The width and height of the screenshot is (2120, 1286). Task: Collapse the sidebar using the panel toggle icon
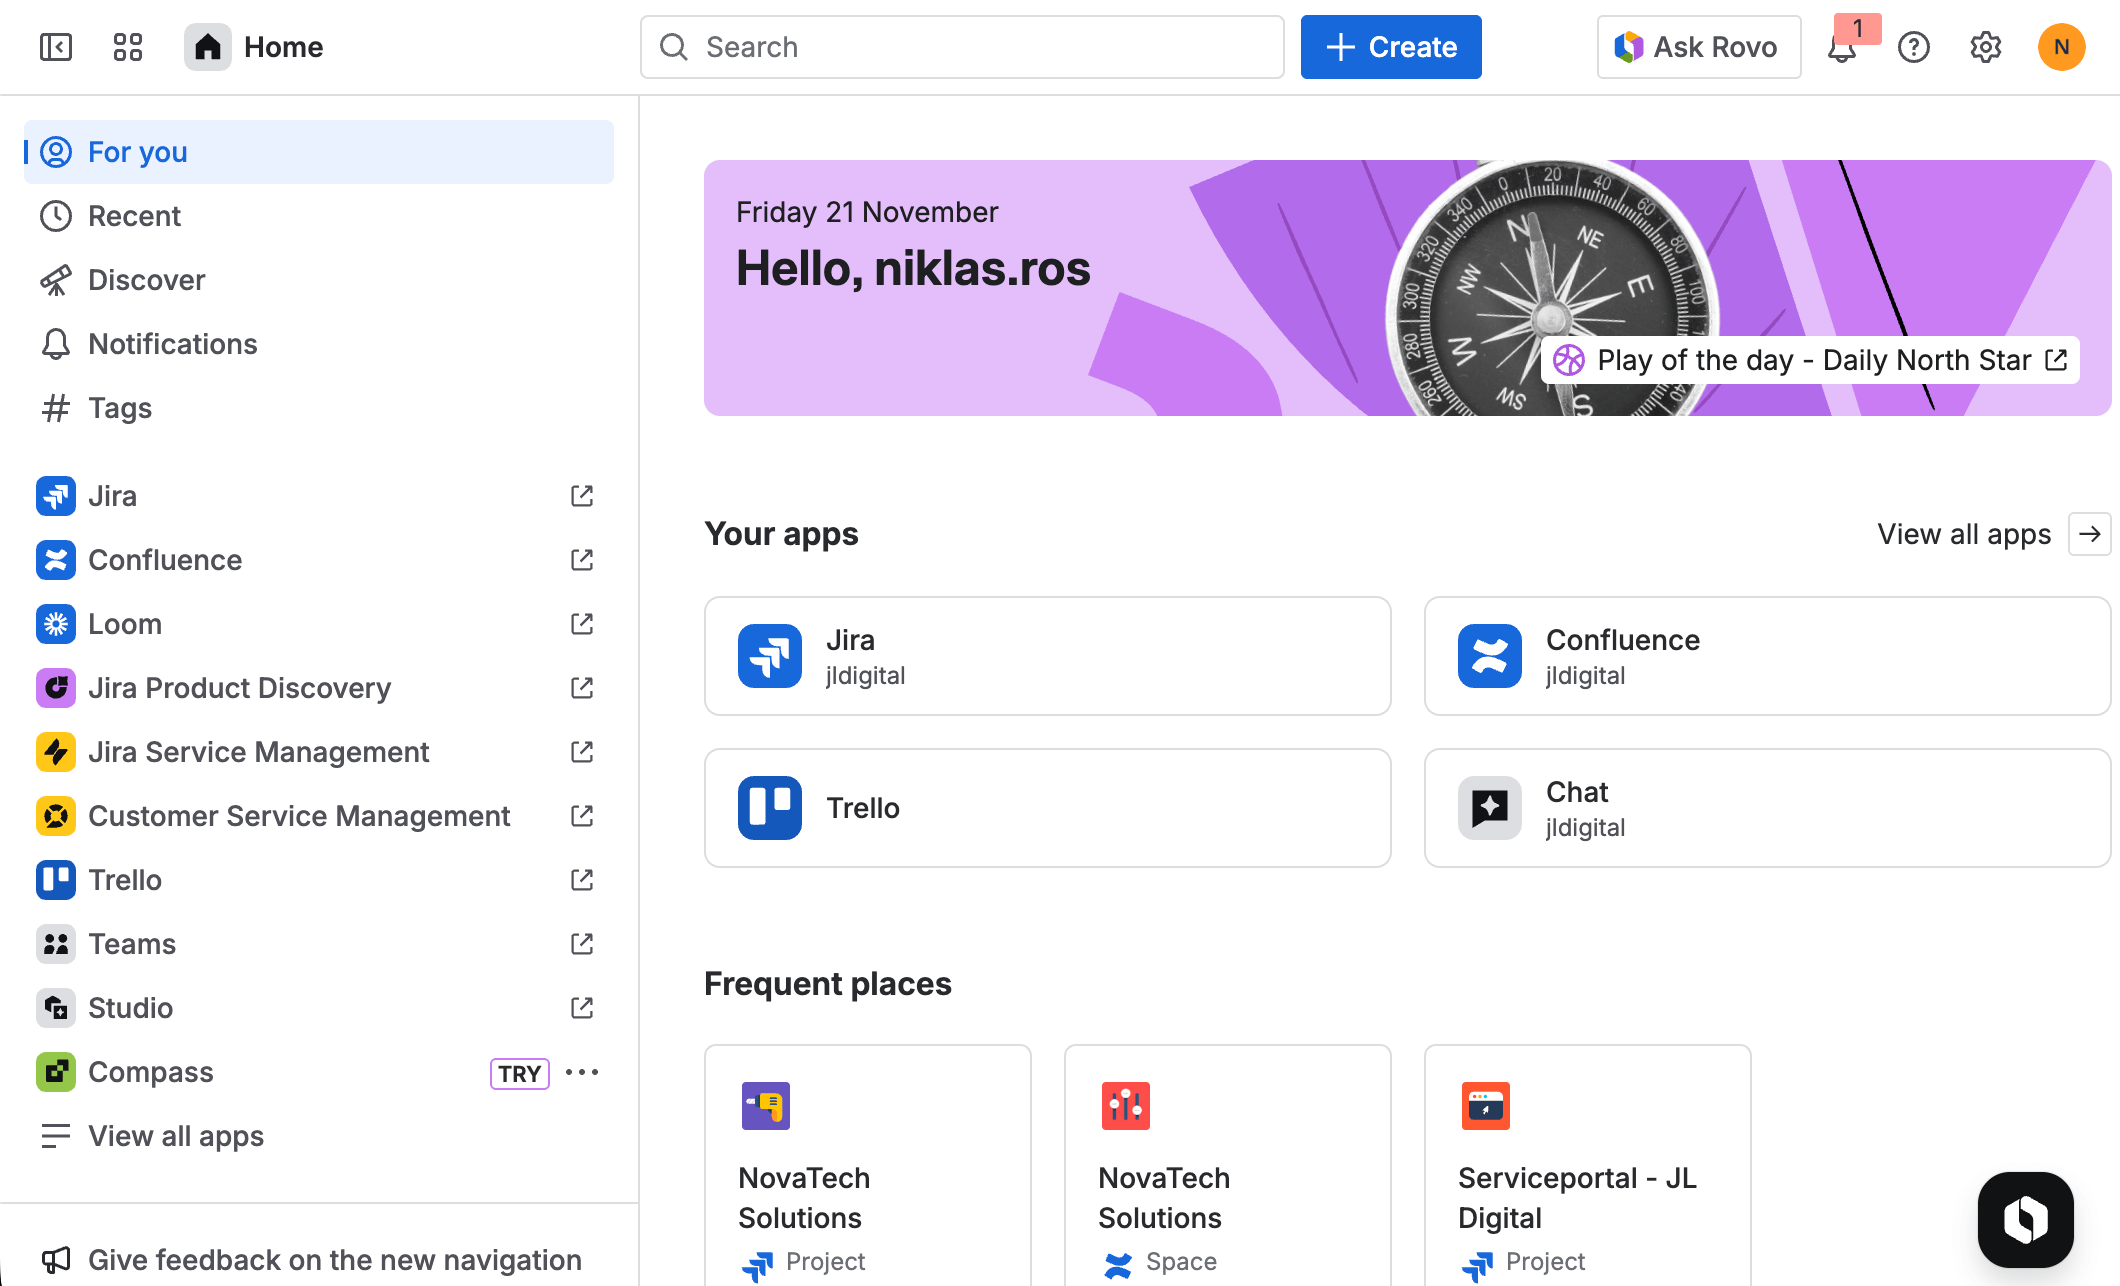pos(56,47)
